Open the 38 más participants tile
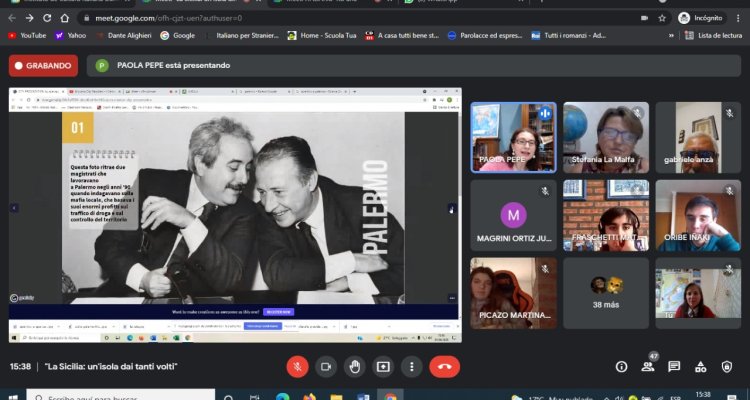This screenshot has height=400, width=750. pyautogui.click(x=606, y=293)
